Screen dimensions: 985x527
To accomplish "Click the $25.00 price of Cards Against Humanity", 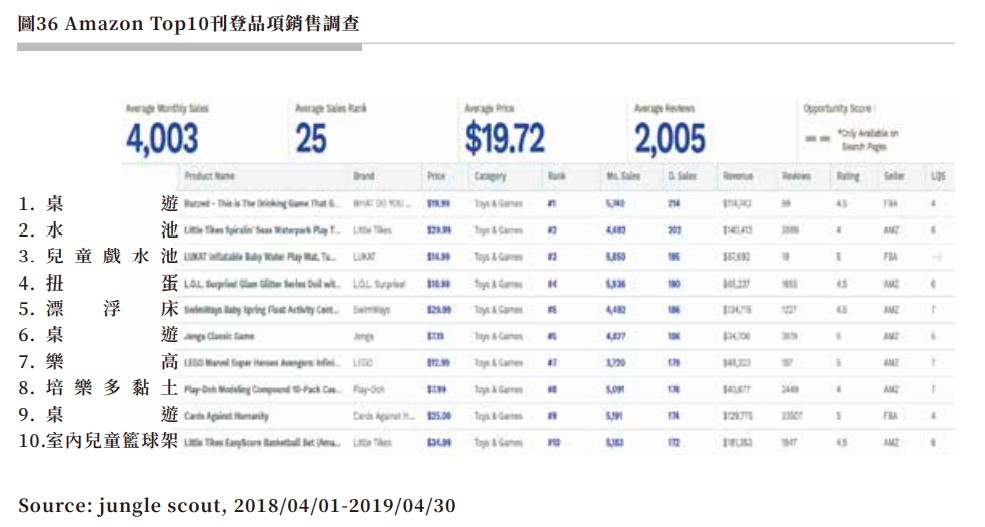I will click(438, 416).
